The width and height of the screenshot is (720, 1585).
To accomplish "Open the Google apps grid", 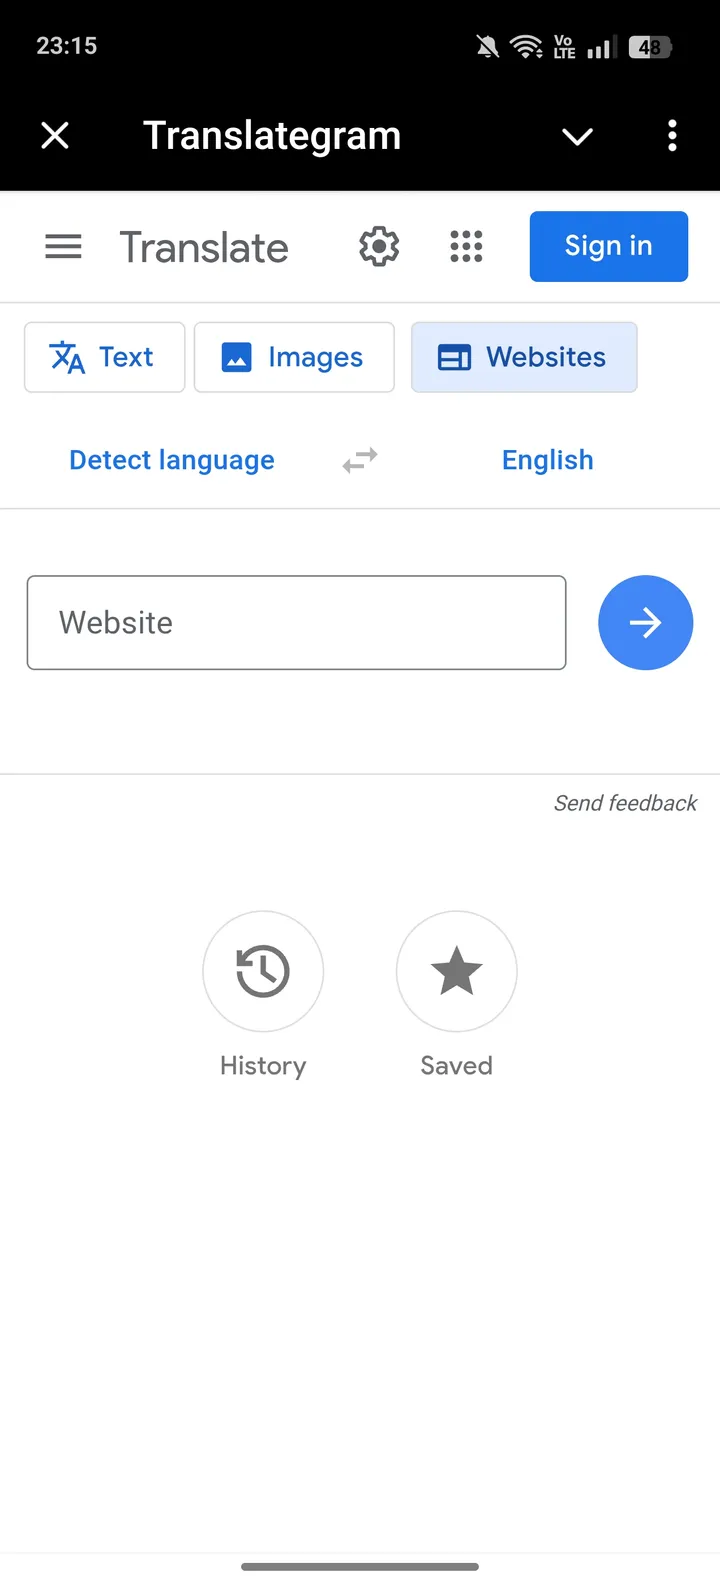I will tap(466, 246).
